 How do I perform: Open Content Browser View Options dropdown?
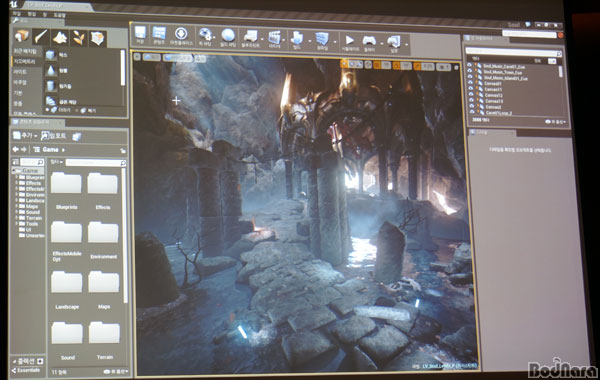(116, 371)
